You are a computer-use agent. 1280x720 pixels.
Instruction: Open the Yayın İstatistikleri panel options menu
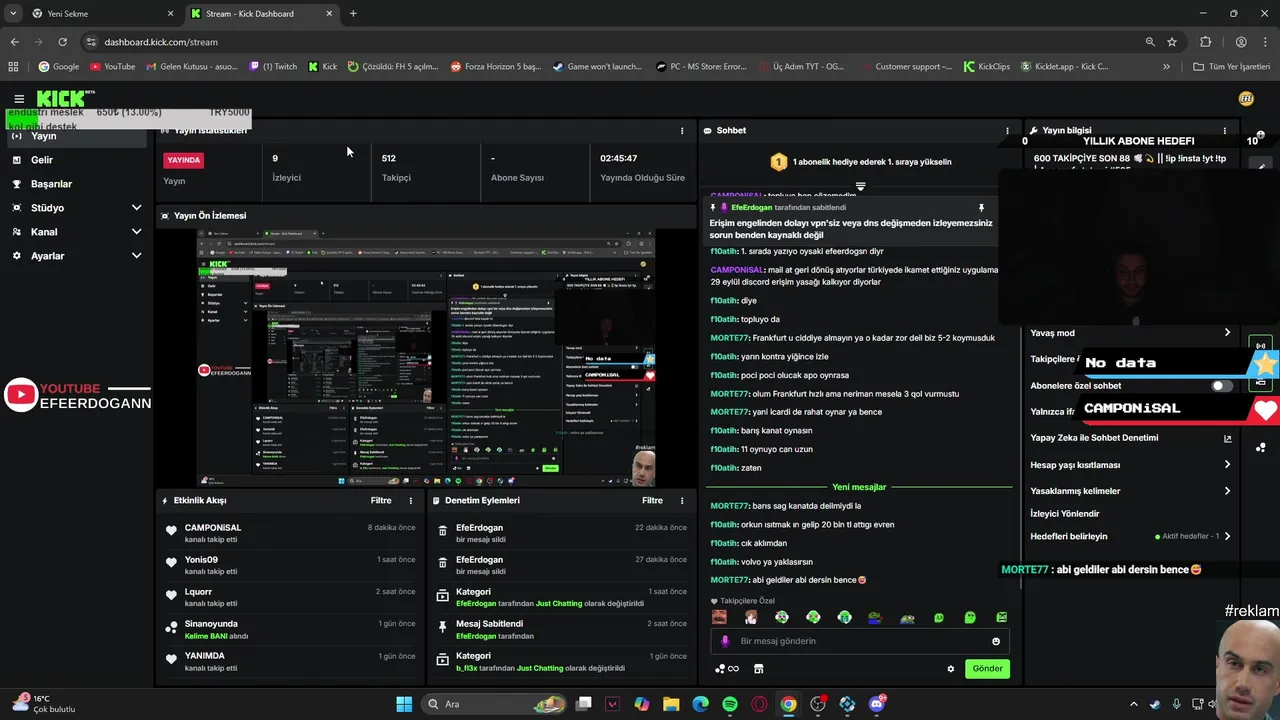(682, 131)
